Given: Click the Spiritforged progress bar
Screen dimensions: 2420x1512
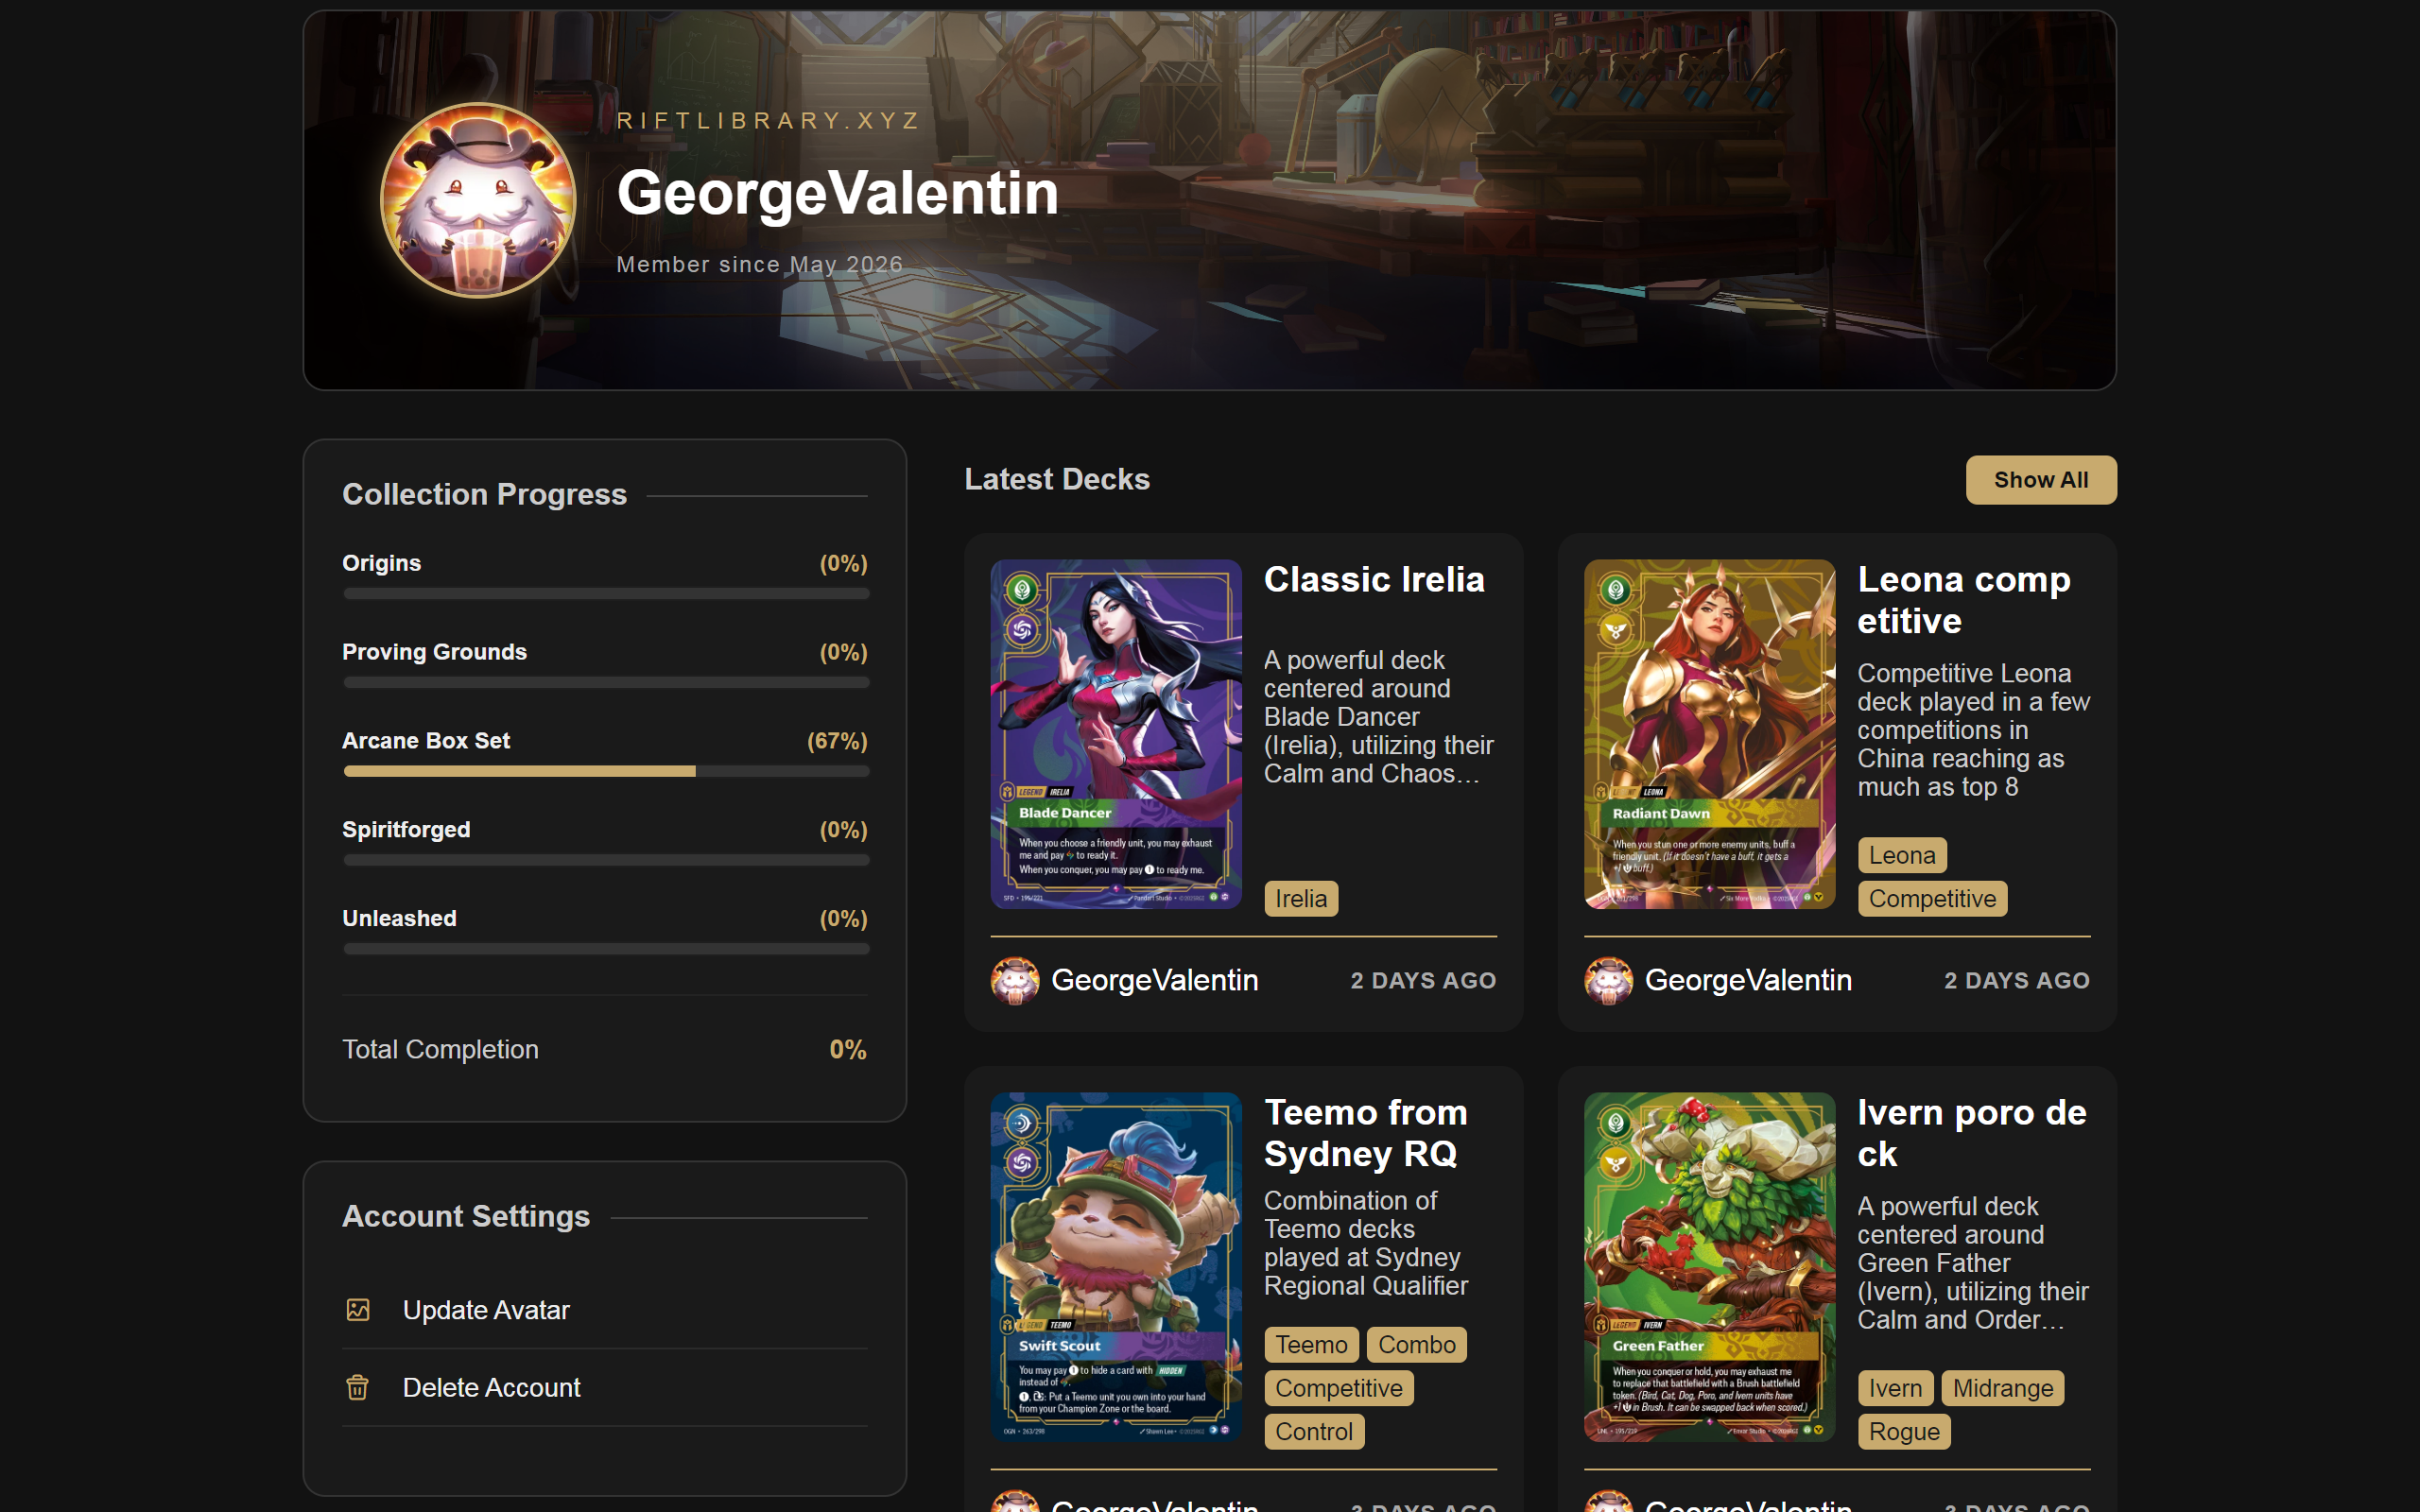Looking at the screenshot, I should point(606,860).
